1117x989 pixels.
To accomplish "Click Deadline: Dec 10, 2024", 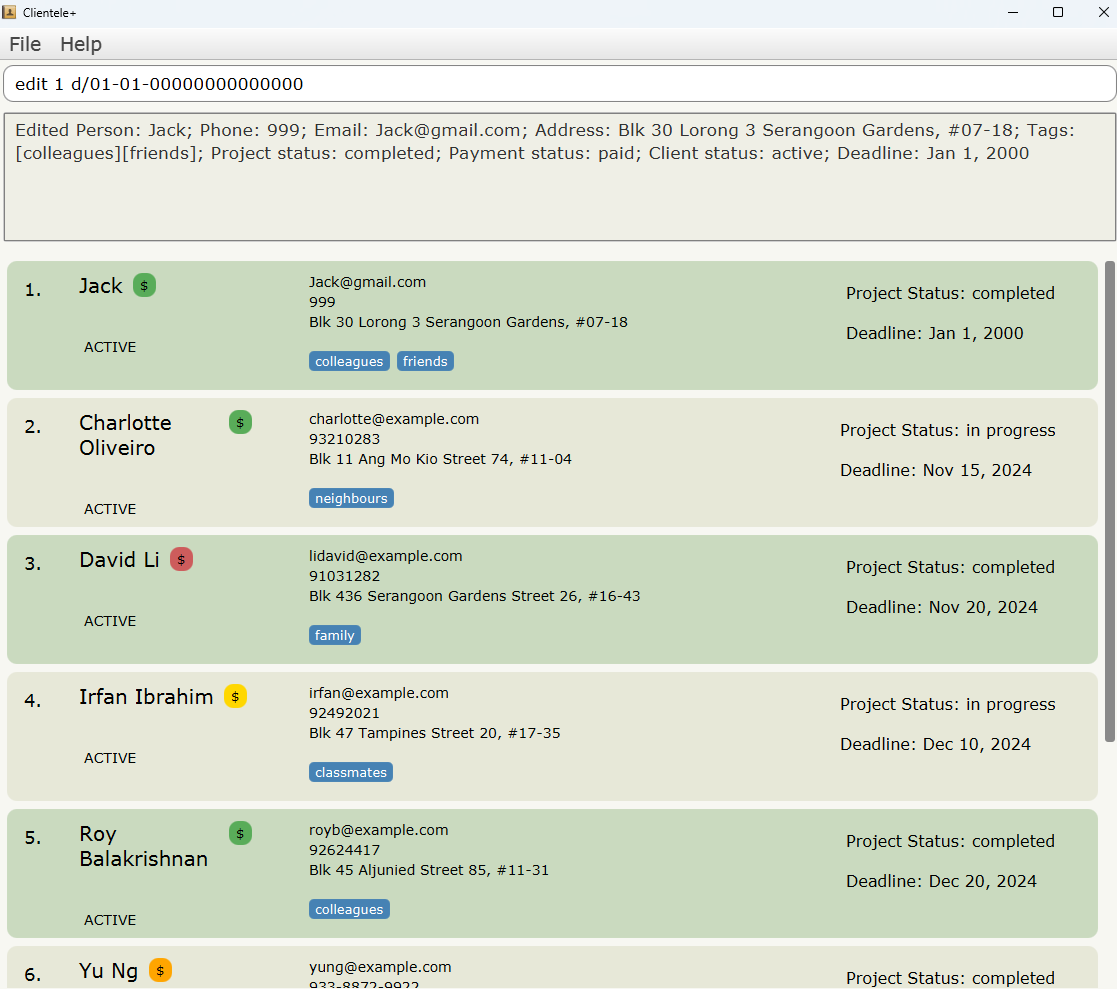I will (x=935, y=744).
